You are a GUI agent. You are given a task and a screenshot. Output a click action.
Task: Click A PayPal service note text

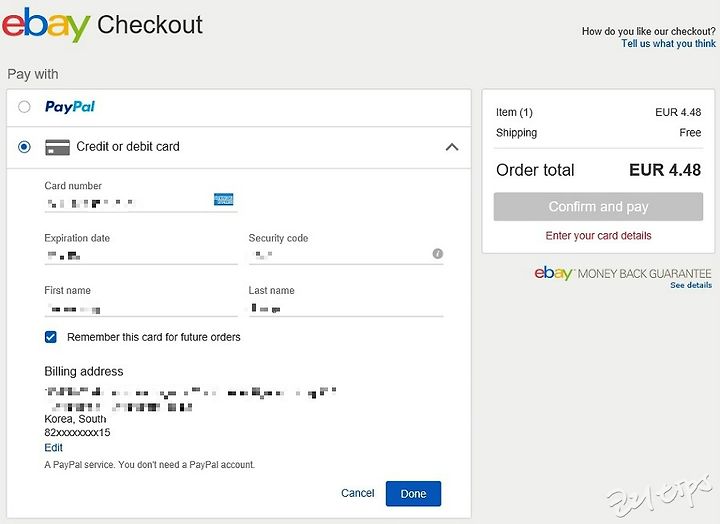click(149, 465)
